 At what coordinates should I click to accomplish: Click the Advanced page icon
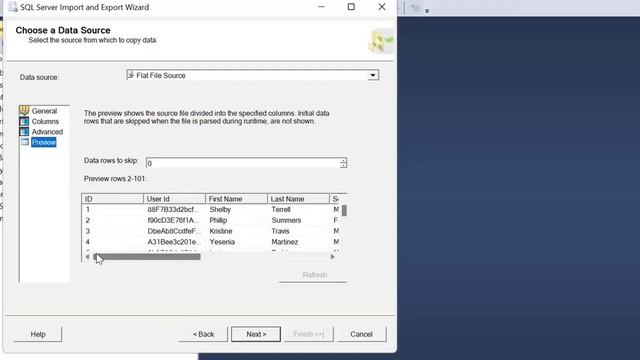tap(24, 132)
